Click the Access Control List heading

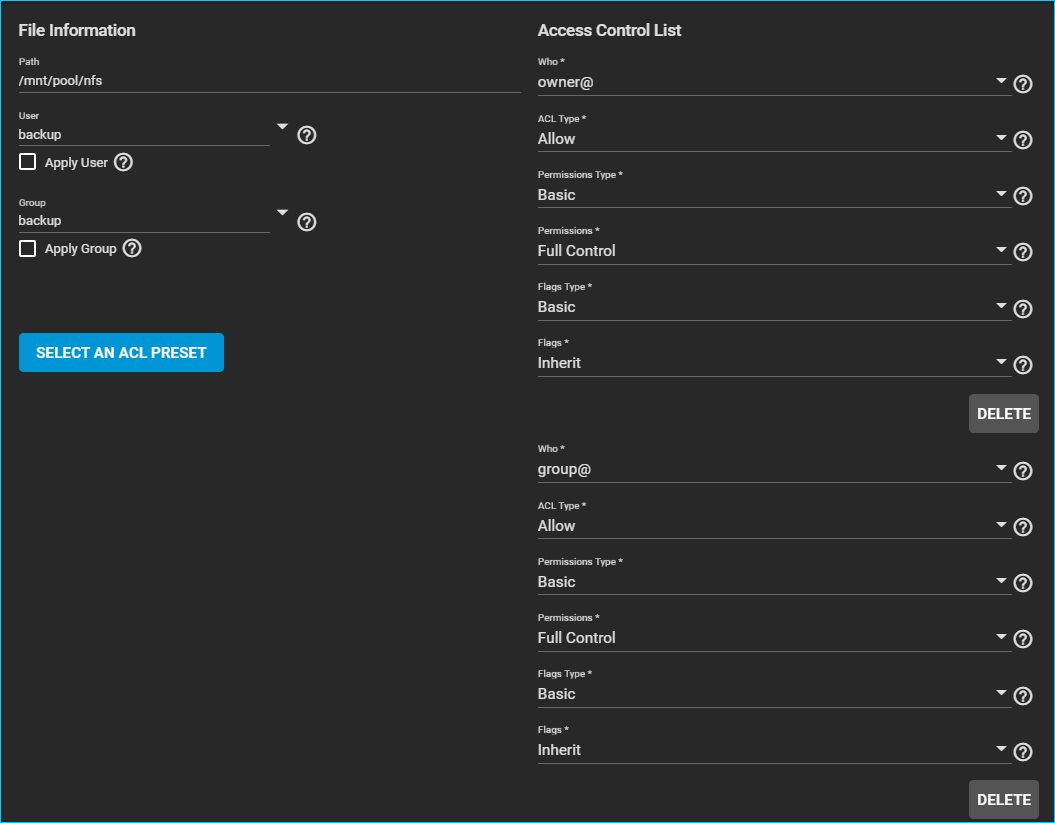click(x=609, y=30)
